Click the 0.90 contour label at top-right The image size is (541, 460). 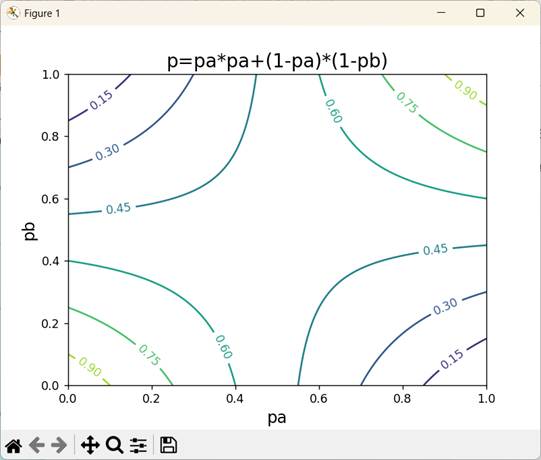[x=466, y=90]
